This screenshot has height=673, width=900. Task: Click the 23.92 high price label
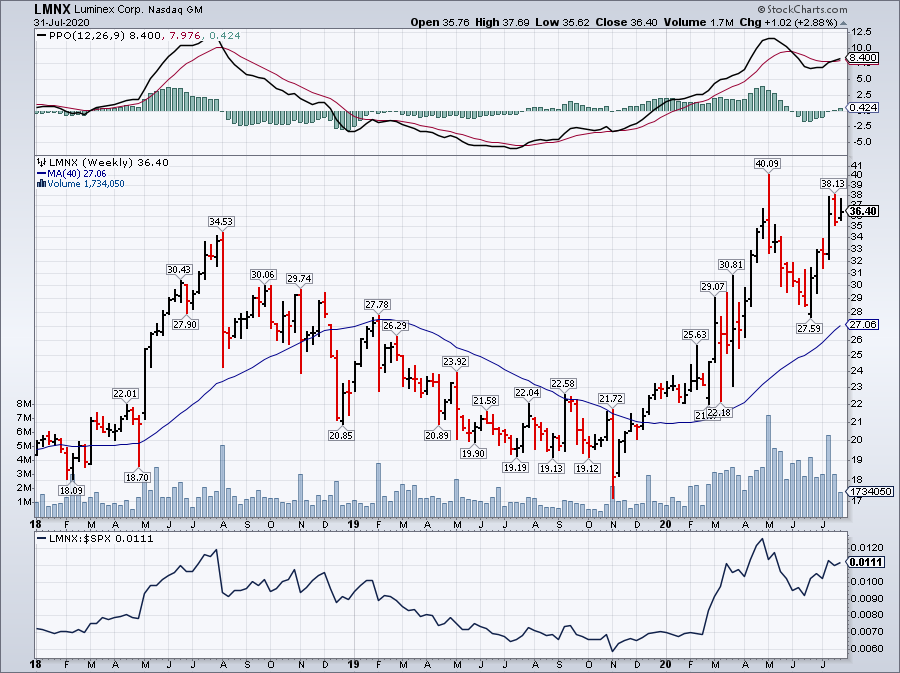[x=455, y=361]
